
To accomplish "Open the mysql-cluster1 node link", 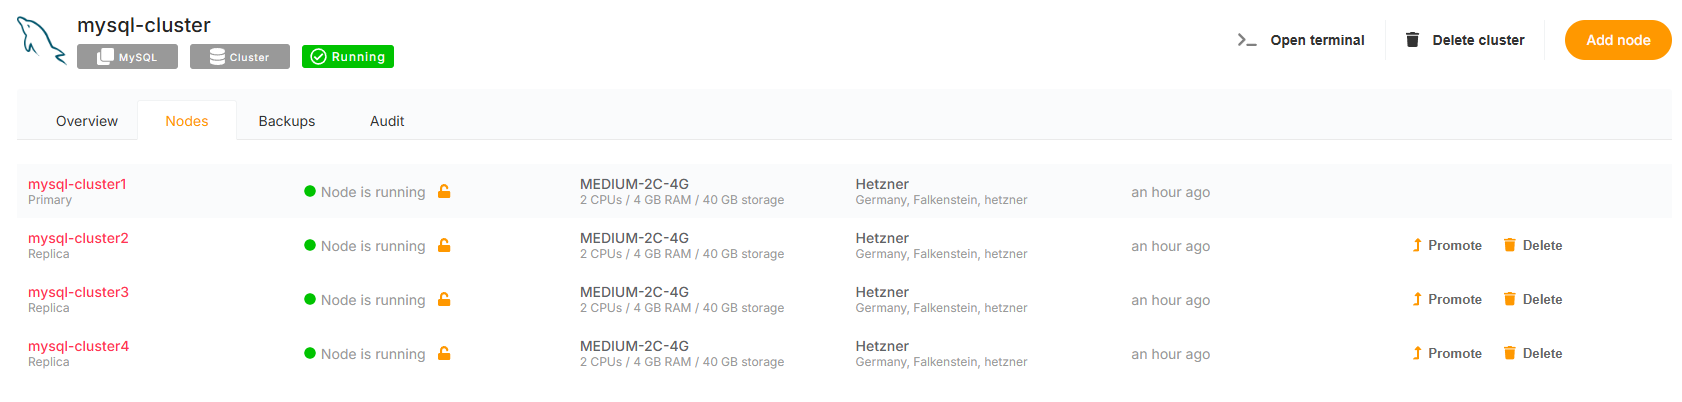I will 77,184.
